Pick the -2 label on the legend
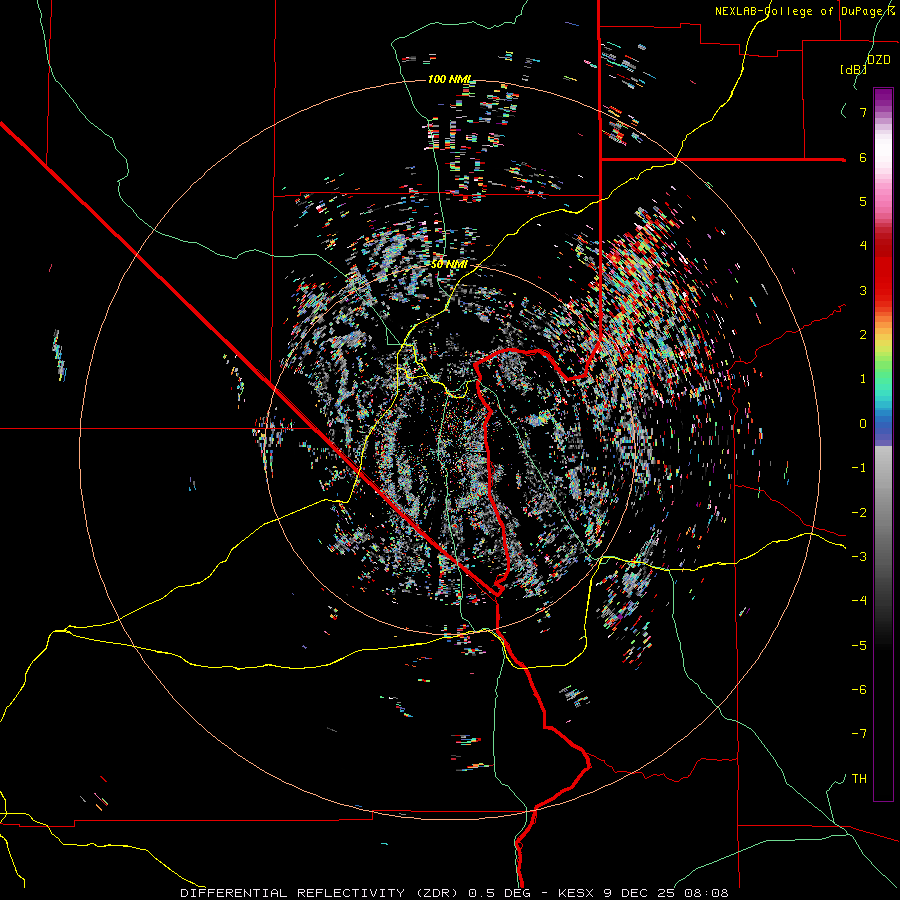 coord(859,513)
